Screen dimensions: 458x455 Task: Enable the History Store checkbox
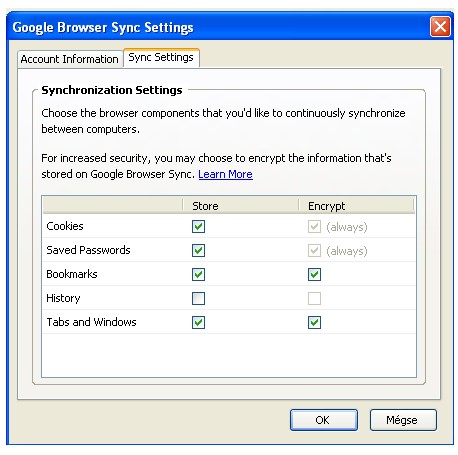198,298
